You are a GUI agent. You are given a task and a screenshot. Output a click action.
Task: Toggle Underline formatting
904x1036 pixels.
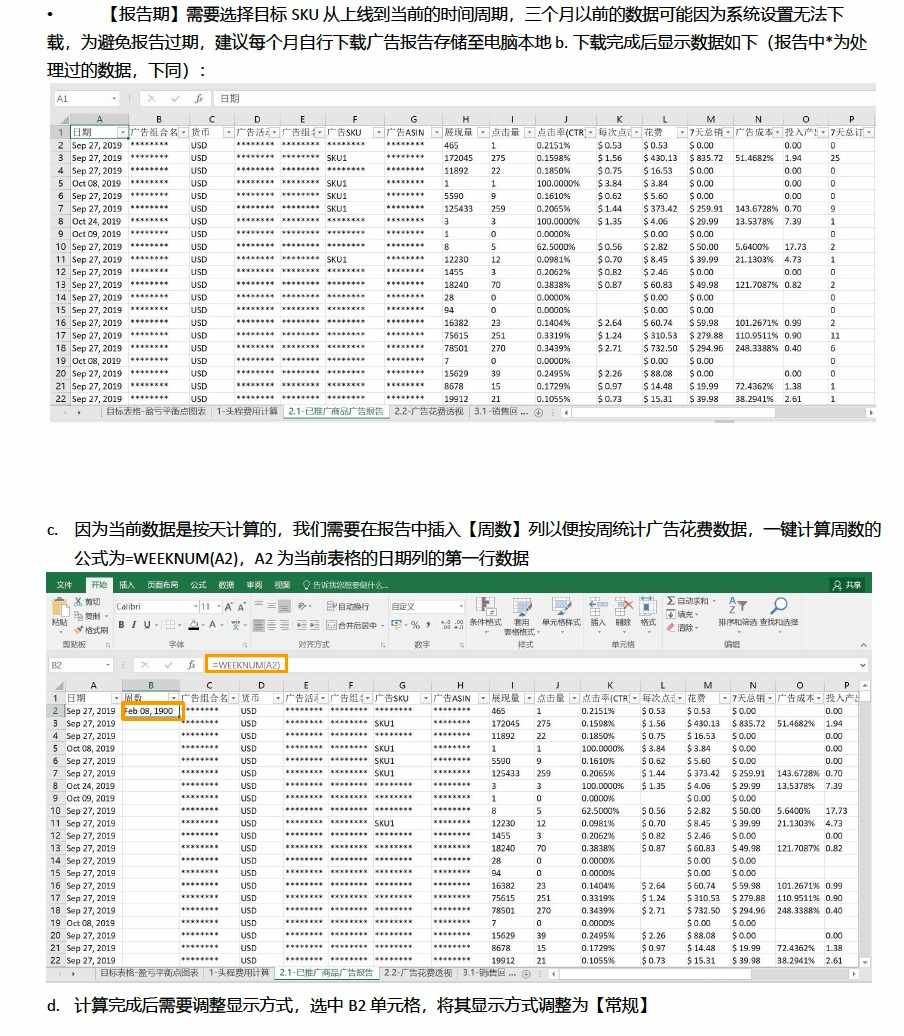tap(147, 624)
